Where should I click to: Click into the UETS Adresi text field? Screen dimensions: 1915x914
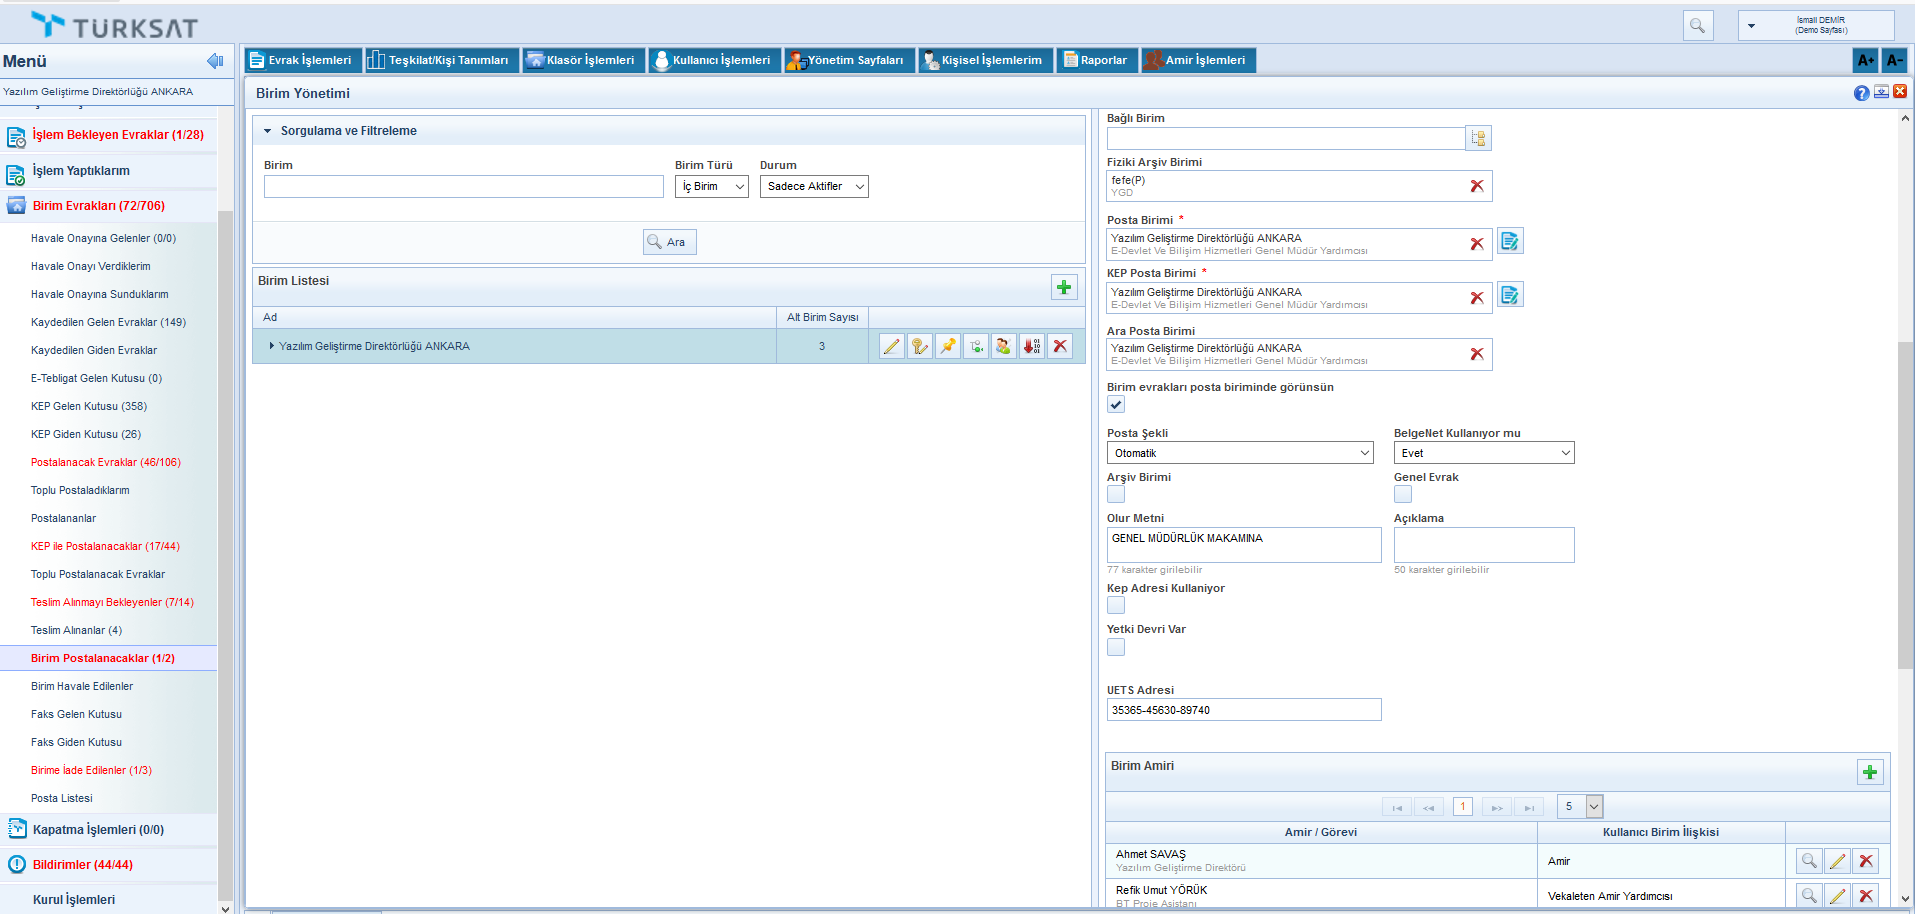1243,710
